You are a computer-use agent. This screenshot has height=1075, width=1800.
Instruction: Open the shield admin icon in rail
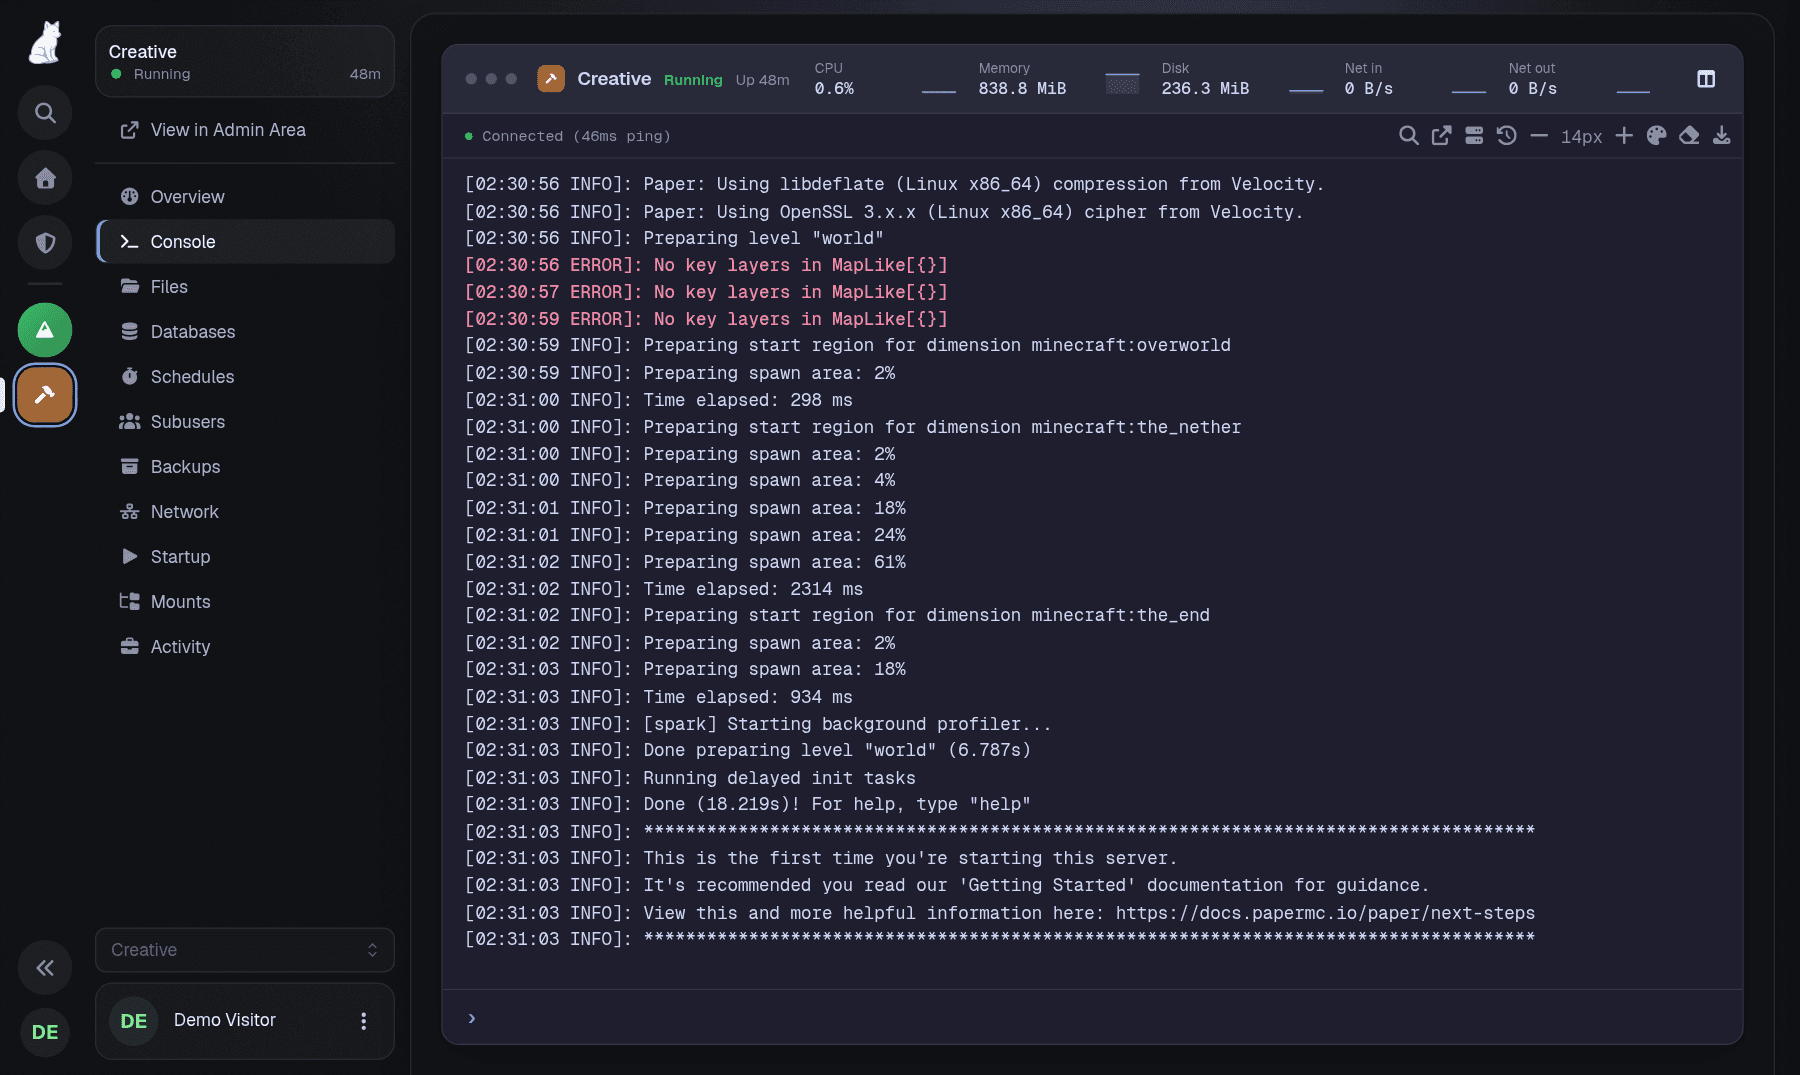tap(45, 243)
